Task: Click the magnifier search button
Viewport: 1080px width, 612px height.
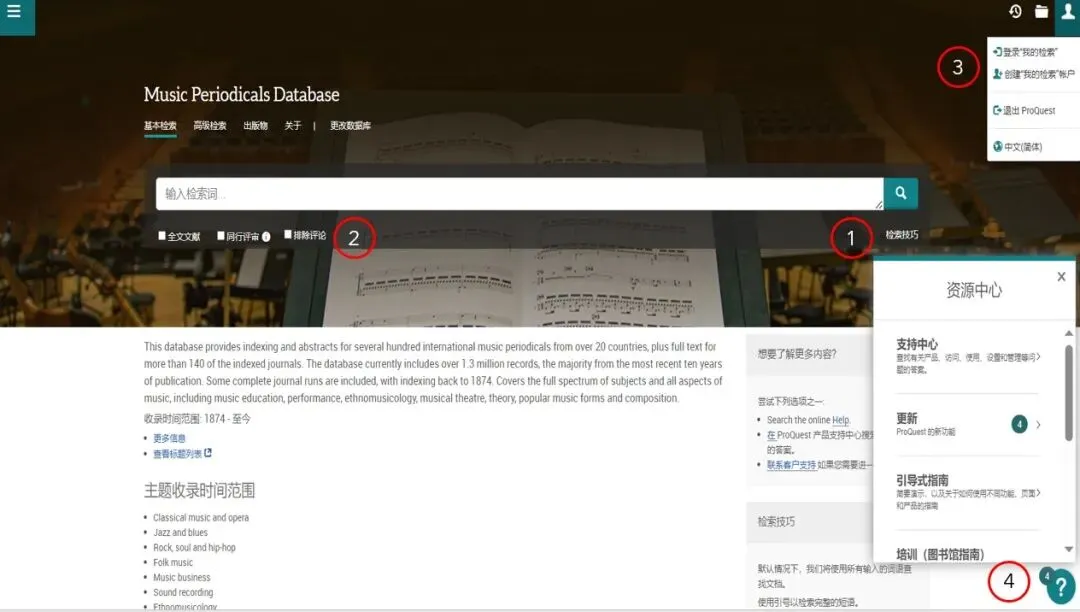Action: click(901, 193)
